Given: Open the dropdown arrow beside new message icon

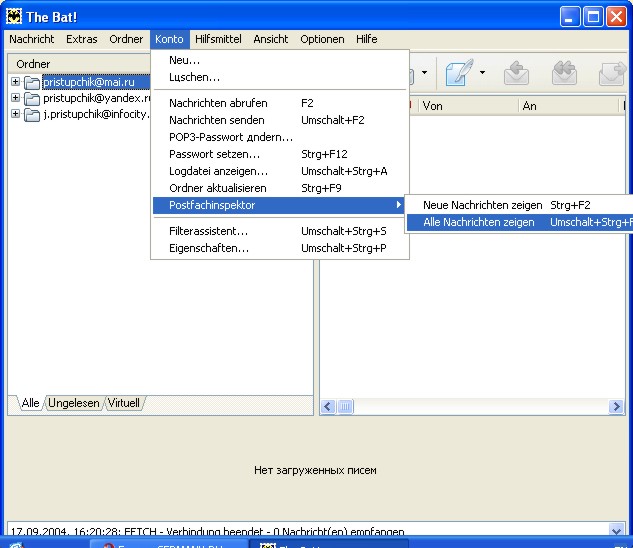Looking at the screenshot, I should pos(482,73).
